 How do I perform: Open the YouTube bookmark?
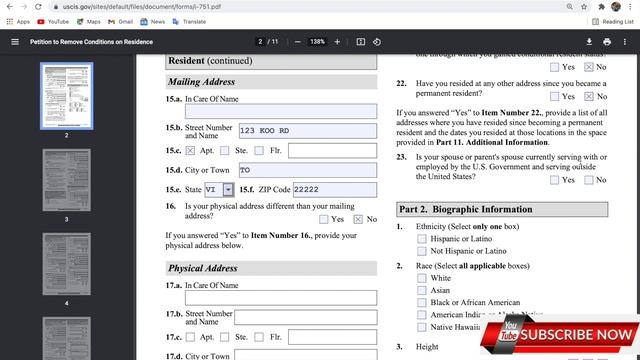point(53,22)
